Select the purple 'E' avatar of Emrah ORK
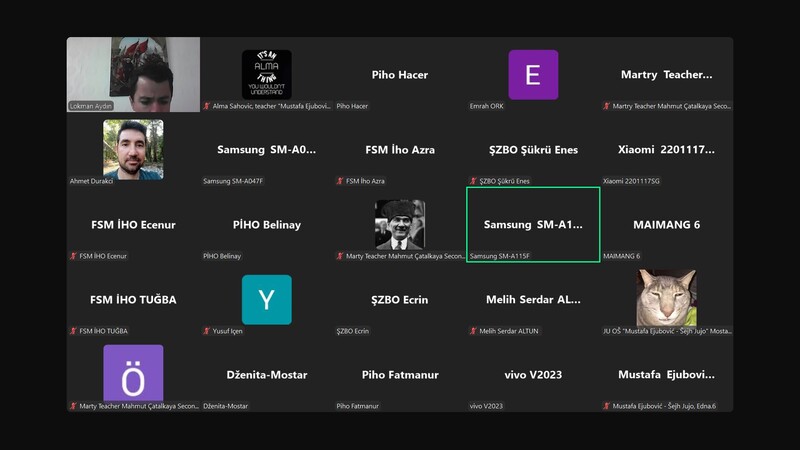Viewport: 800px width, 450px height. [533, 75]
